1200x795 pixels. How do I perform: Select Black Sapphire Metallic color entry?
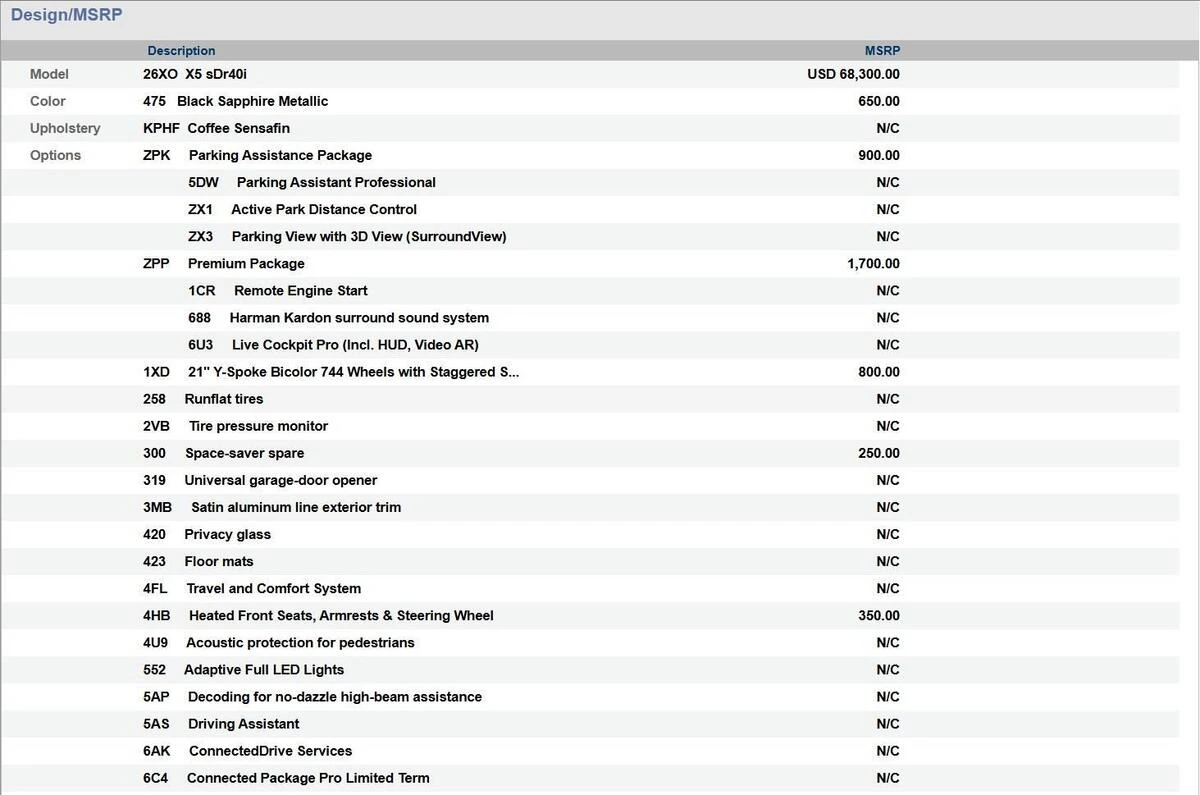[x=252, y=101]
